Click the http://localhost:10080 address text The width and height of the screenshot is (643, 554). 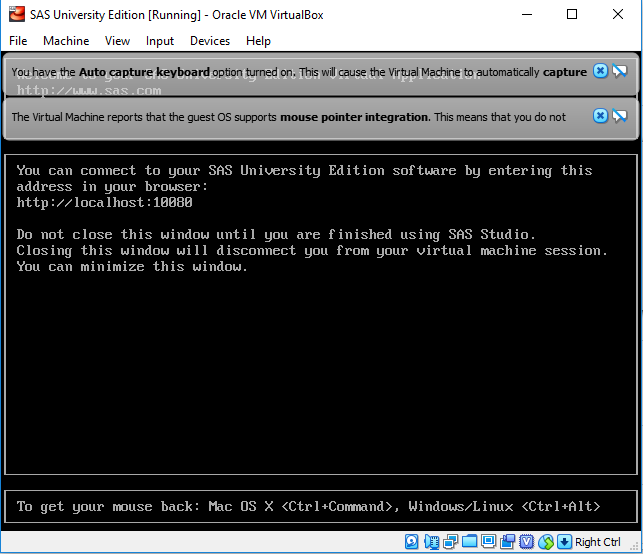[105, 203]
